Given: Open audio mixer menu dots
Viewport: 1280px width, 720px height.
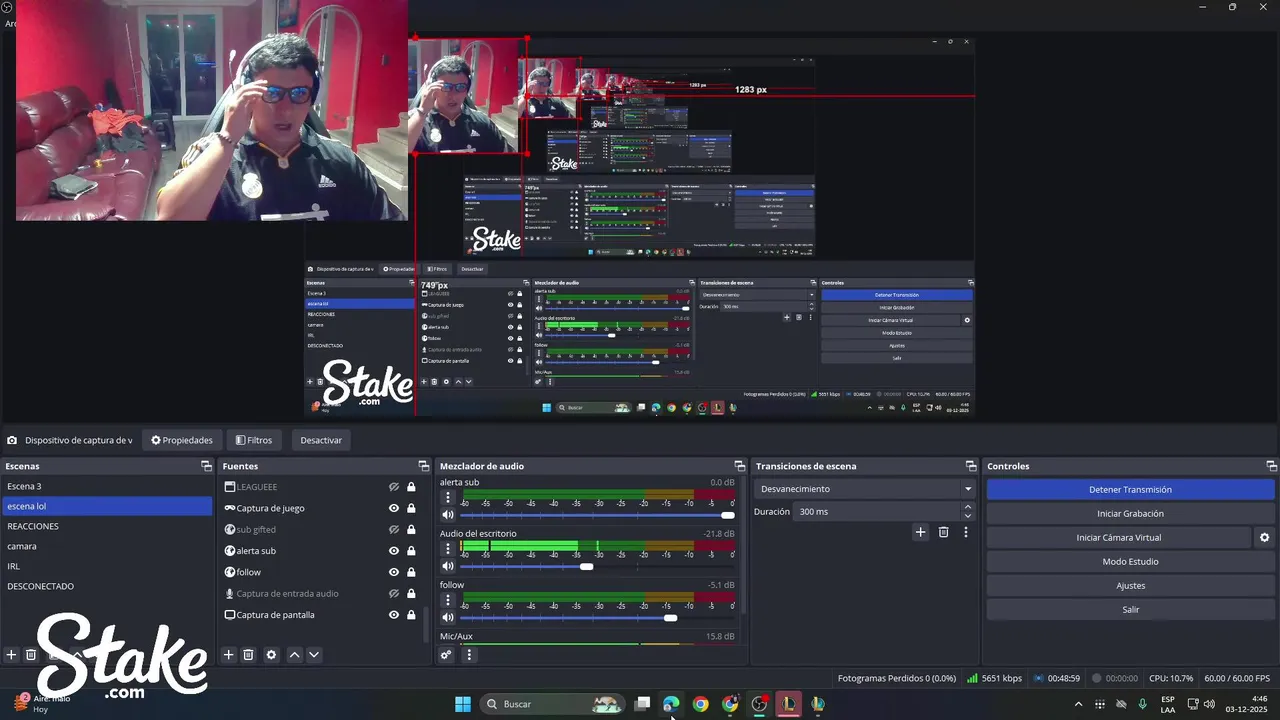Looking at the screenshot, I should click(x=469, y=655).
